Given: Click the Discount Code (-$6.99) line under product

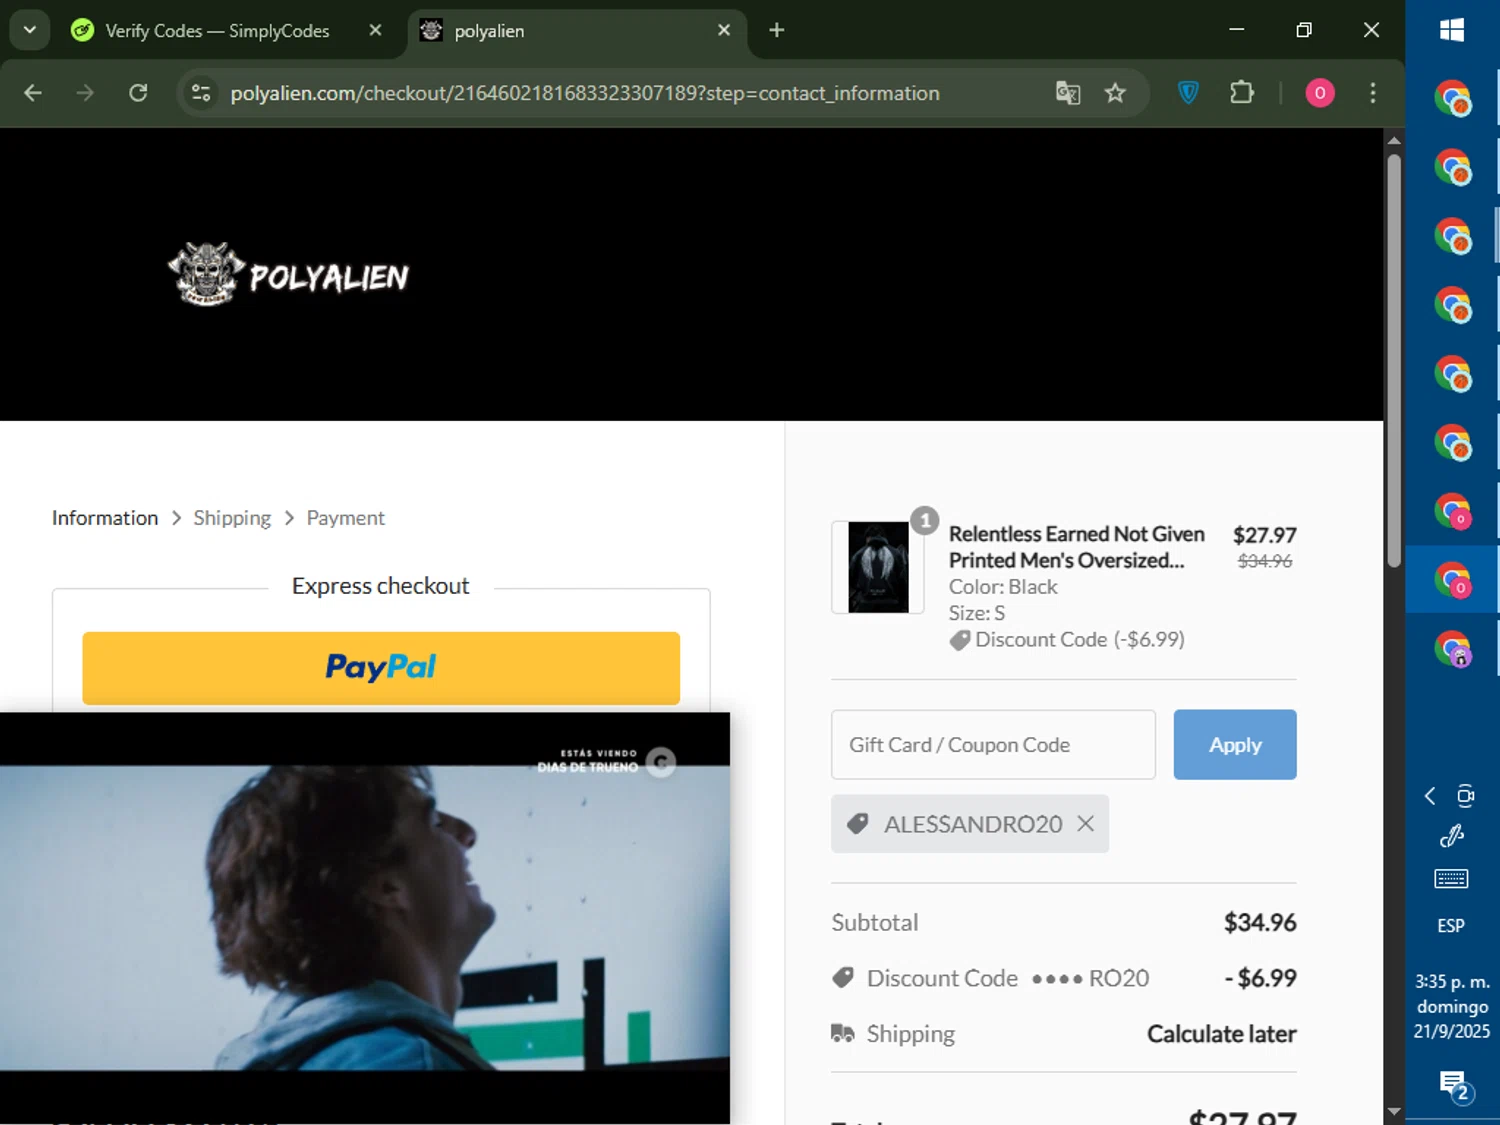Looking at the screenshot, I should pyautogui.click(x=1067, y=640).
